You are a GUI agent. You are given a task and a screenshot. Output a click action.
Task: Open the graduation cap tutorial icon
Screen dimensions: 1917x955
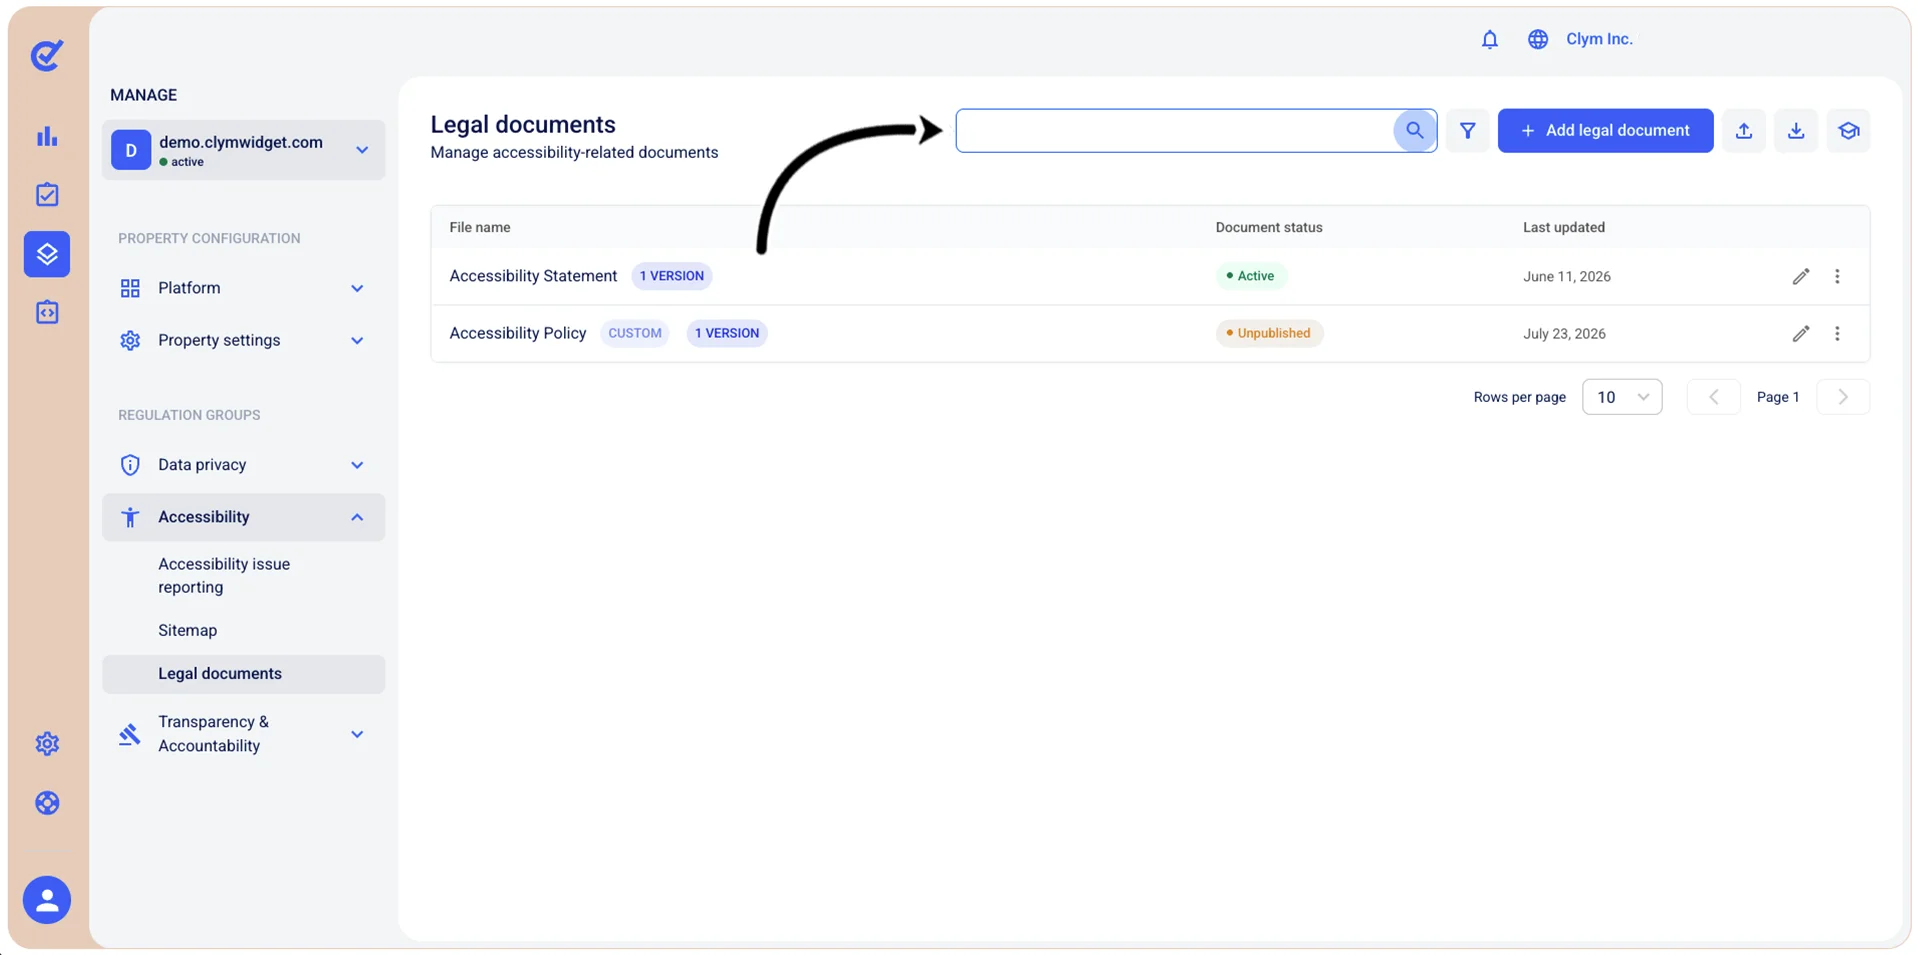pyautogui.click(x=1848, y=130)
